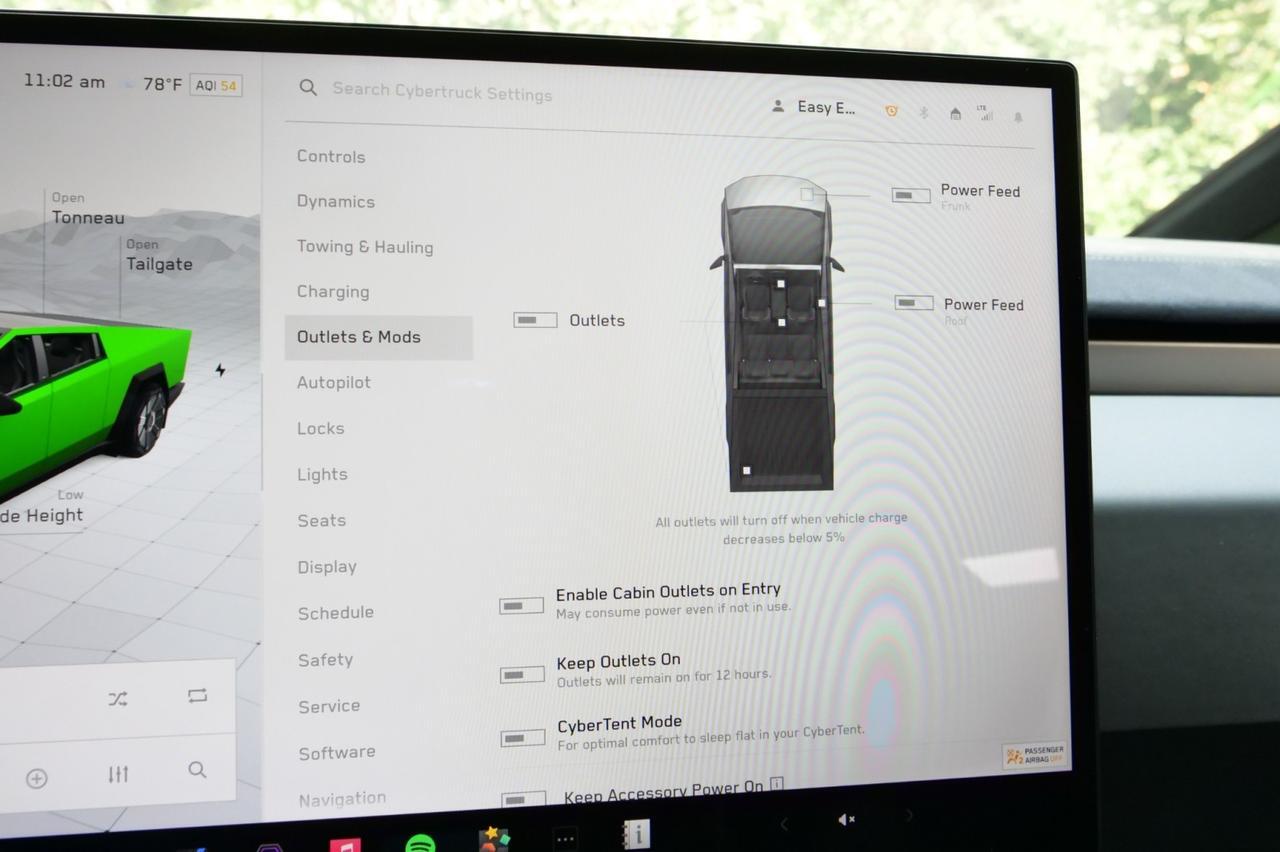The height and width of the screenshot is (852, 1280).
Task: Enable CyberTent Mode
Action: [x=523, y=738]
